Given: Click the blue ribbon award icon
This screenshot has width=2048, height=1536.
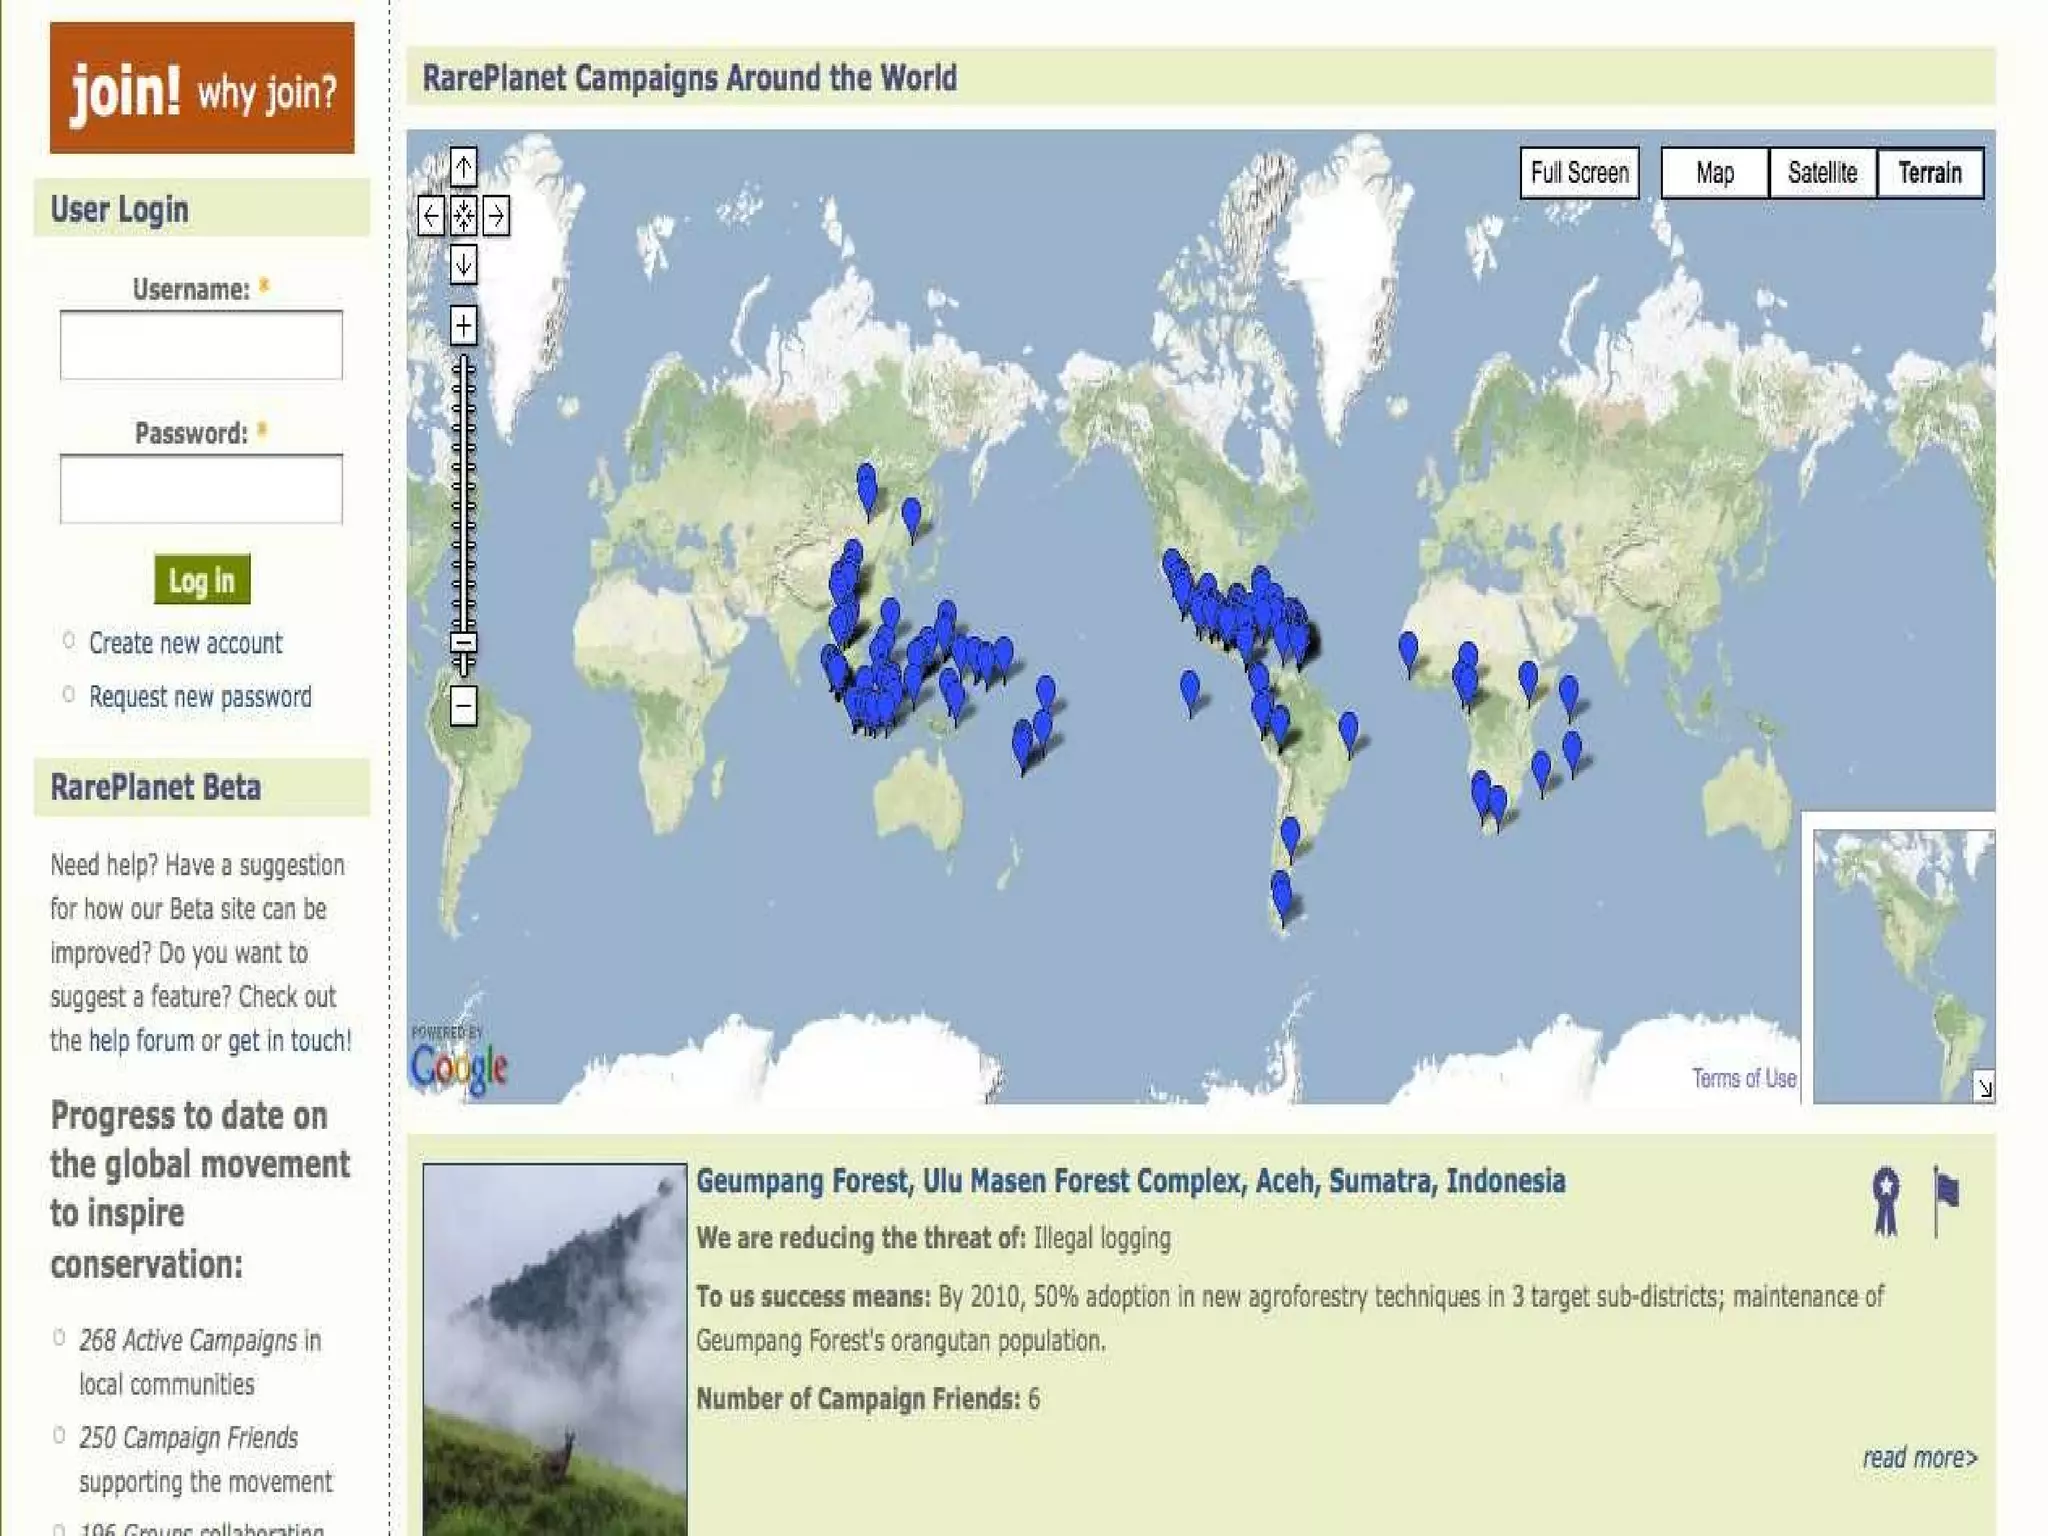Looking at the screenshot, I should (x=1886, y=1200).
